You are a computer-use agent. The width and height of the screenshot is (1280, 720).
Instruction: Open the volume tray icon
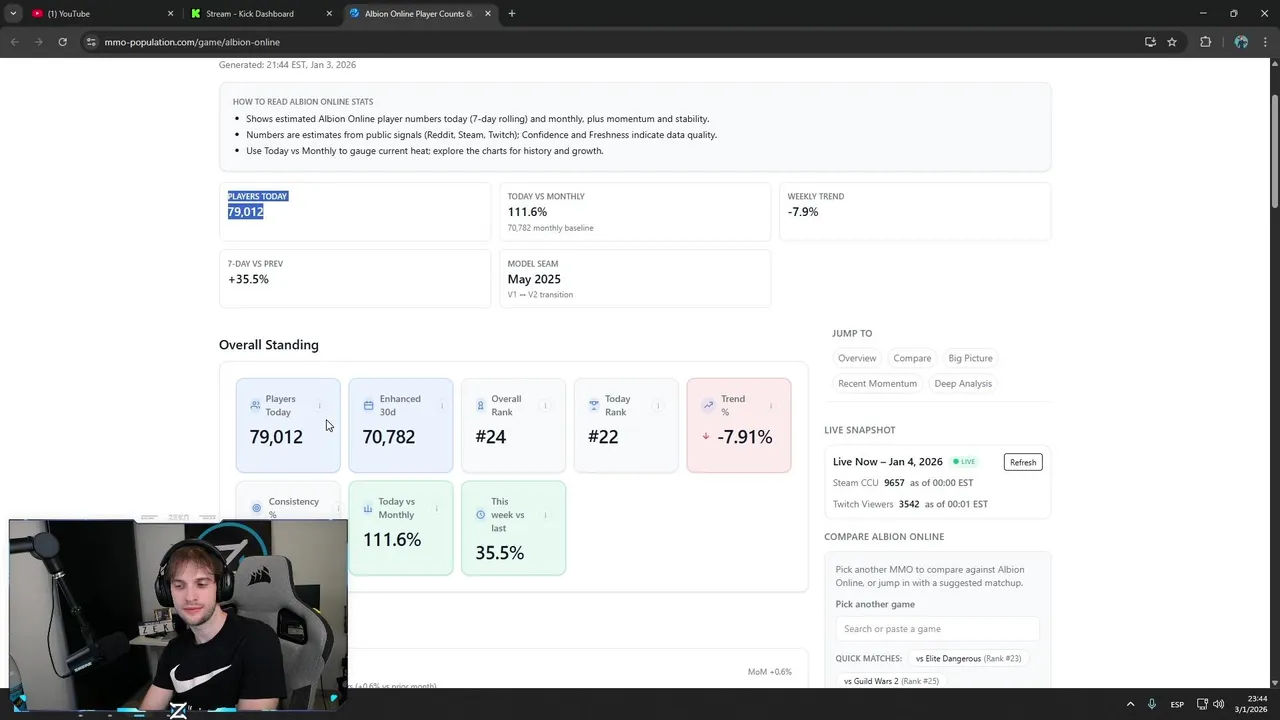click(1218, 704)
